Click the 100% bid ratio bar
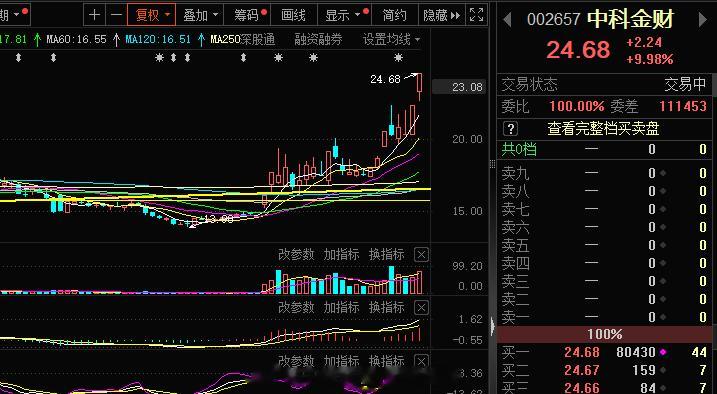This screenshot has width=717, height=394. point(605,335)
